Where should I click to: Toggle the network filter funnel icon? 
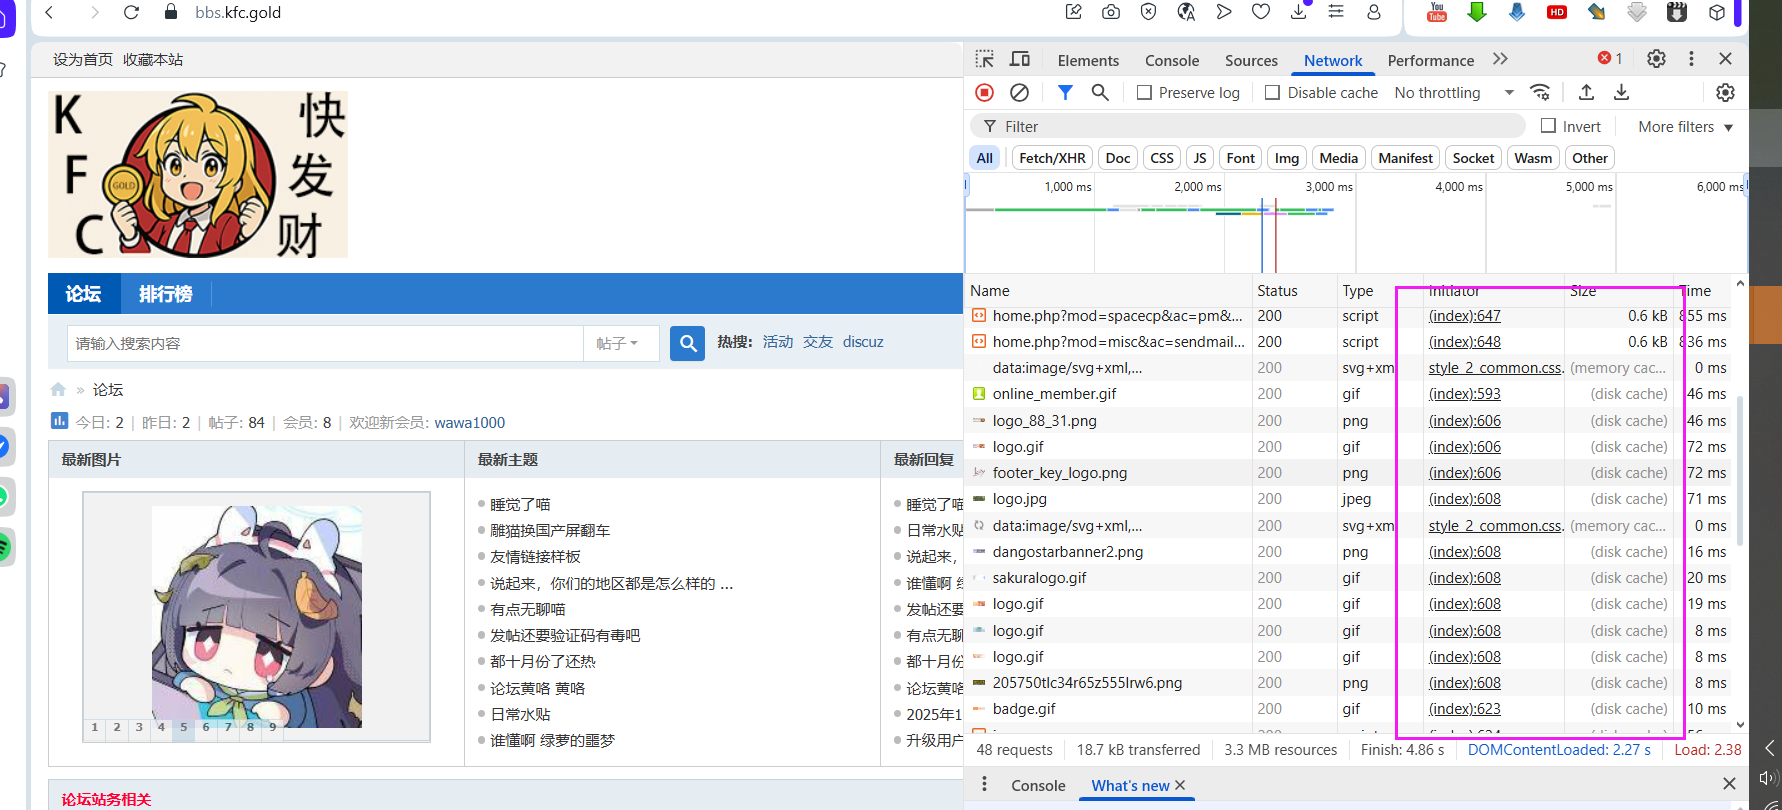pyautogui.click(x=1065, y=93)
